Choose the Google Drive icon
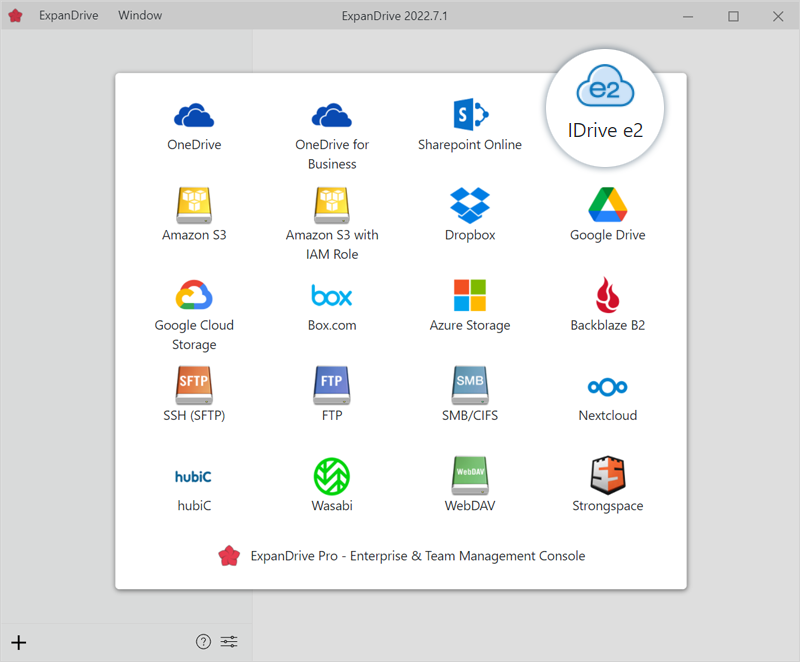 coord(608,205)
